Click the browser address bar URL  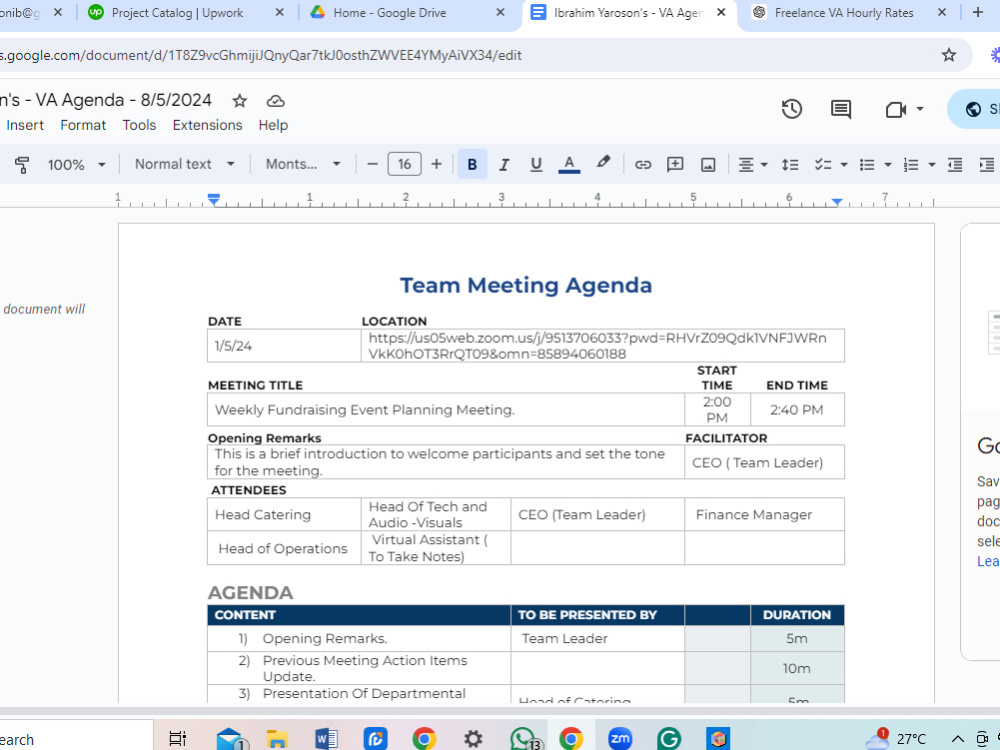[261, 55]
